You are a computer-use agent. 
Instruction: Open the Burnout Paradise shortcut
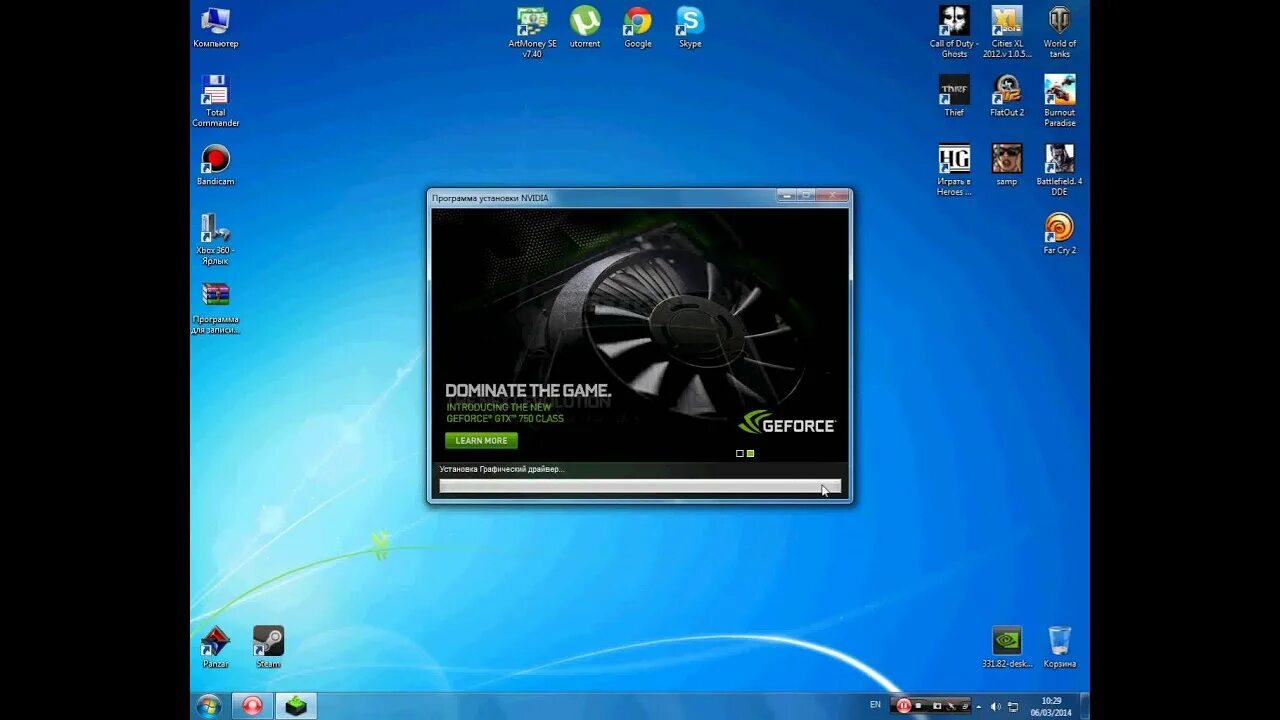tap(1060, 101)
